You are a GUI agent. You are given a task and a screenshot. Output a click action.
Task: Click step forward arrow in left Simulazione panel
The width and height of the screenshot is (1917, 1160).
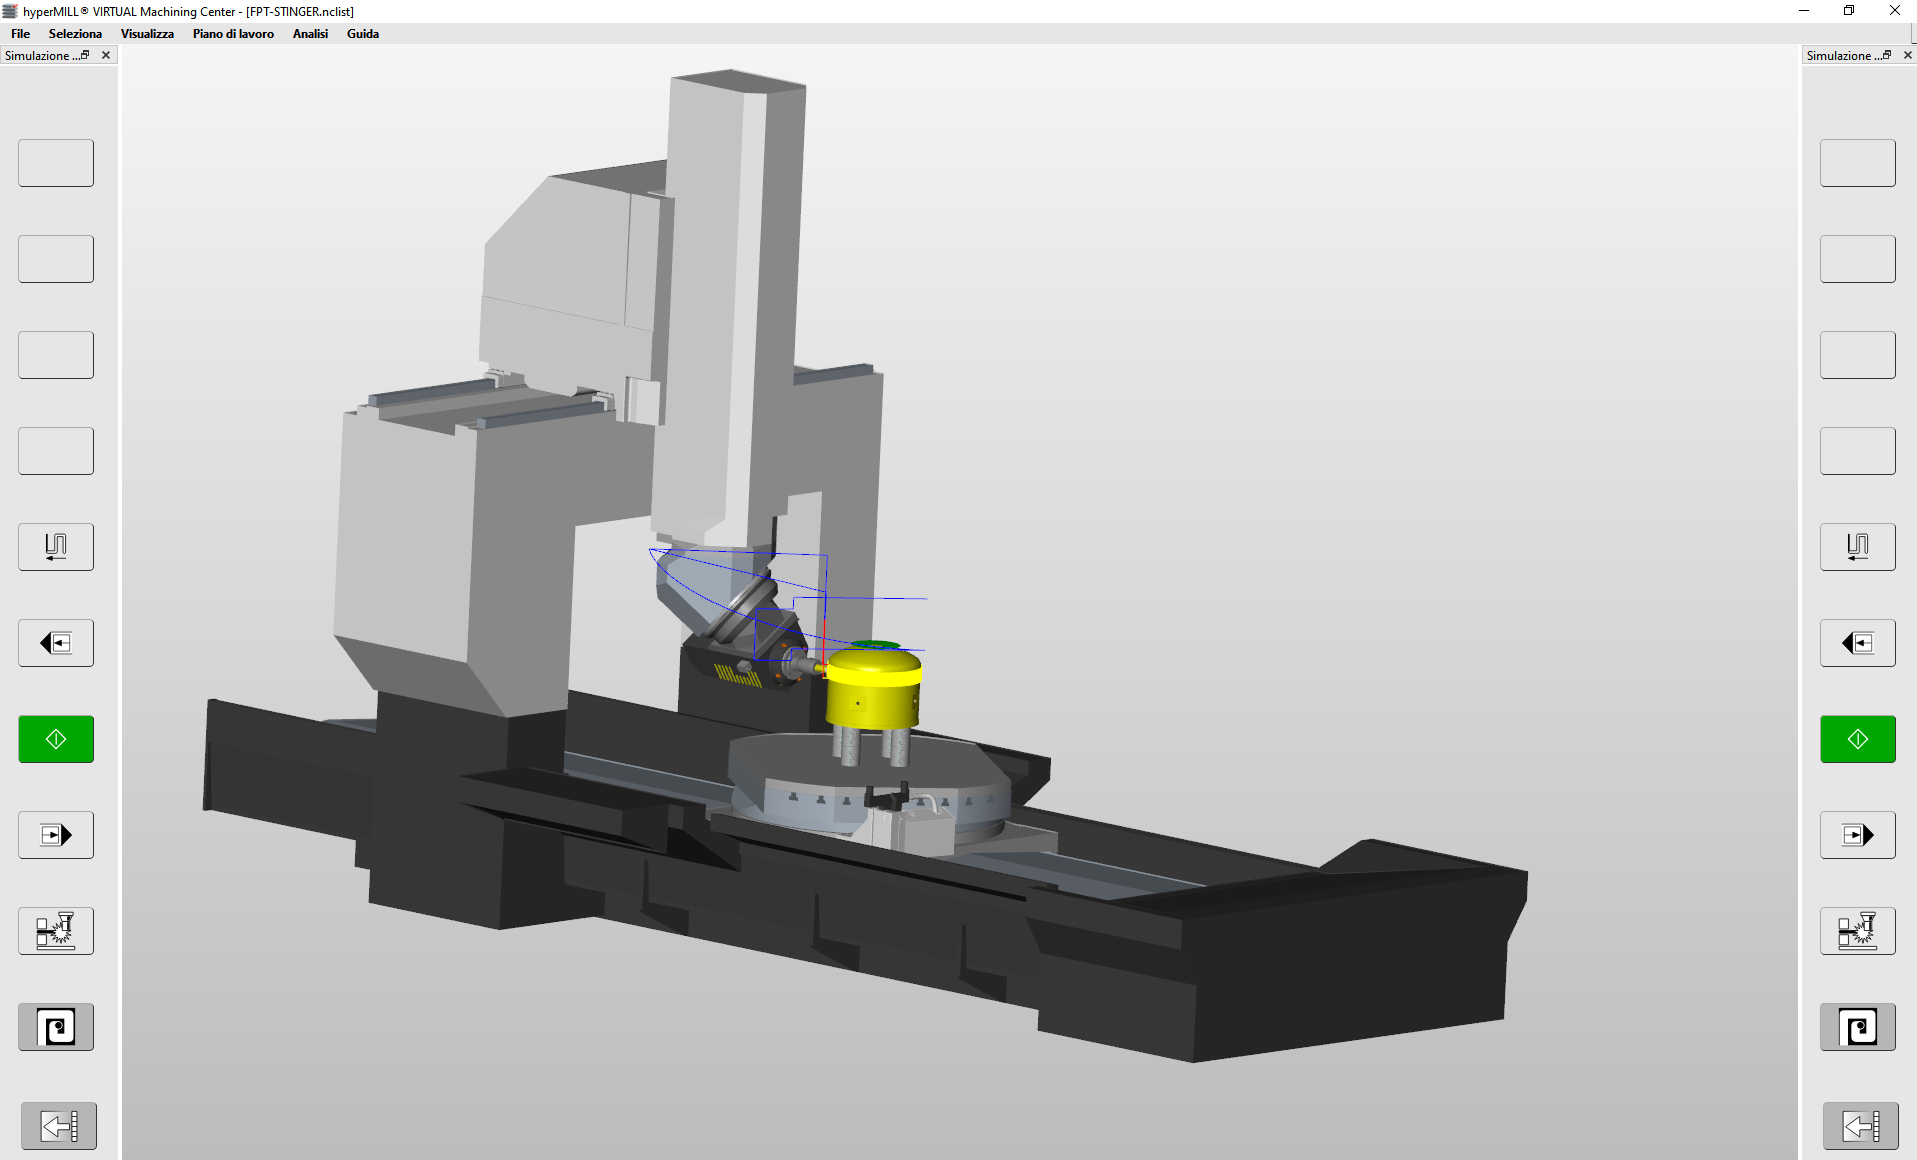[x=56, y=835]
